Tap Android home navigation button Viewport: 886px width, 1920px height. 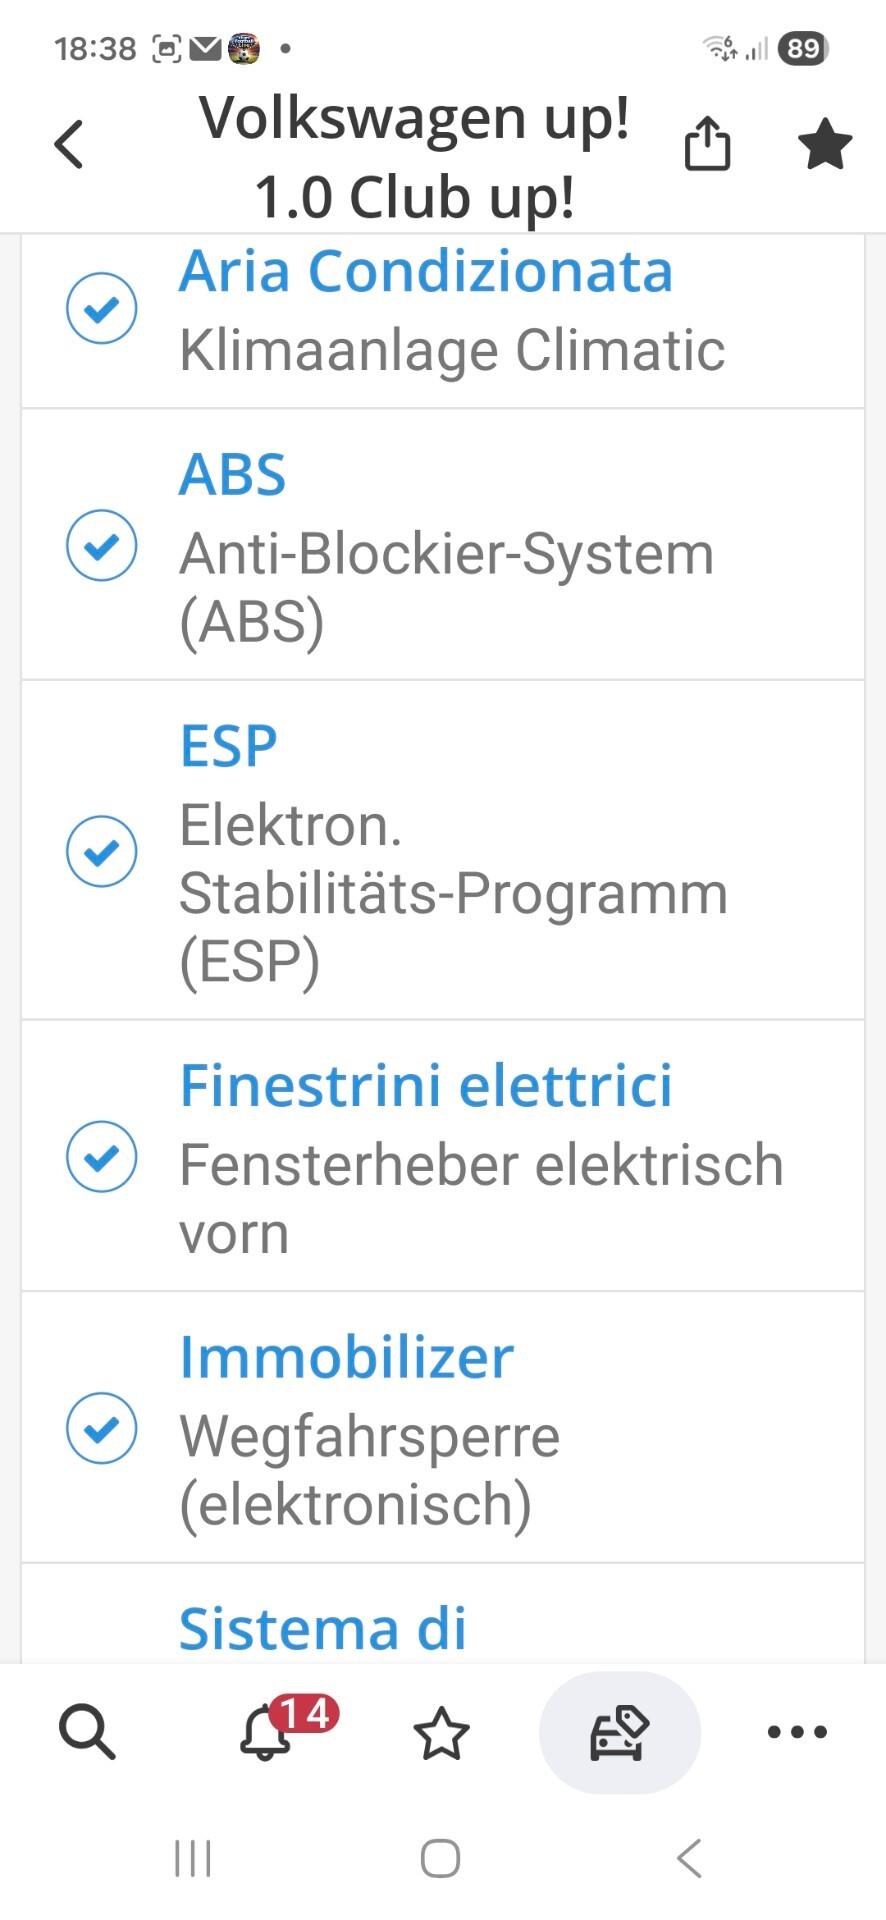(x=441, y=1859)
